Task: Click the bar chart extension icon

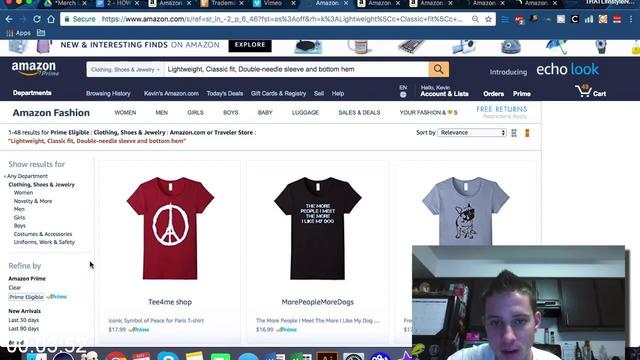Action: coord(589,19)
